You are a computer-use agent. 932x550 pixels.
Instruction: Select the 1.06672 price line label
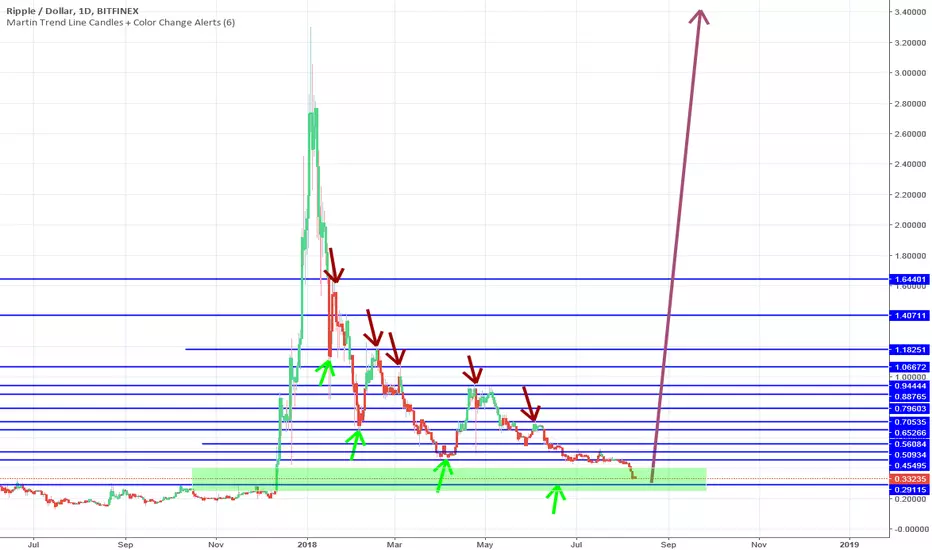[x=908, y=367]
